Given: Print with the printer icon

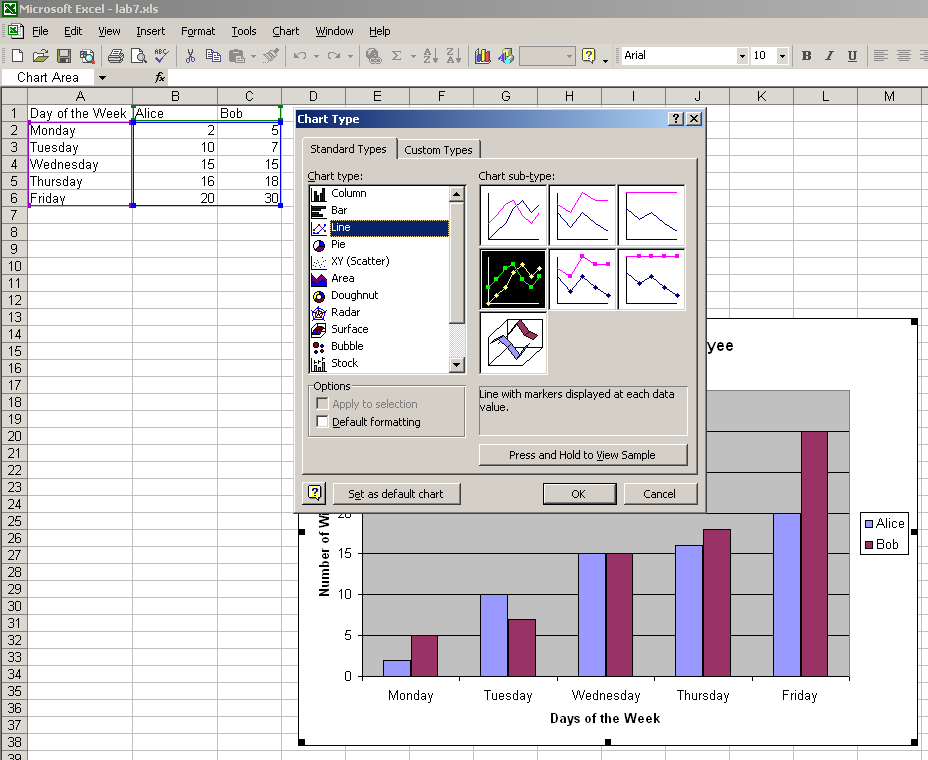Looking at the screenshot, I should tap(115, 56).
